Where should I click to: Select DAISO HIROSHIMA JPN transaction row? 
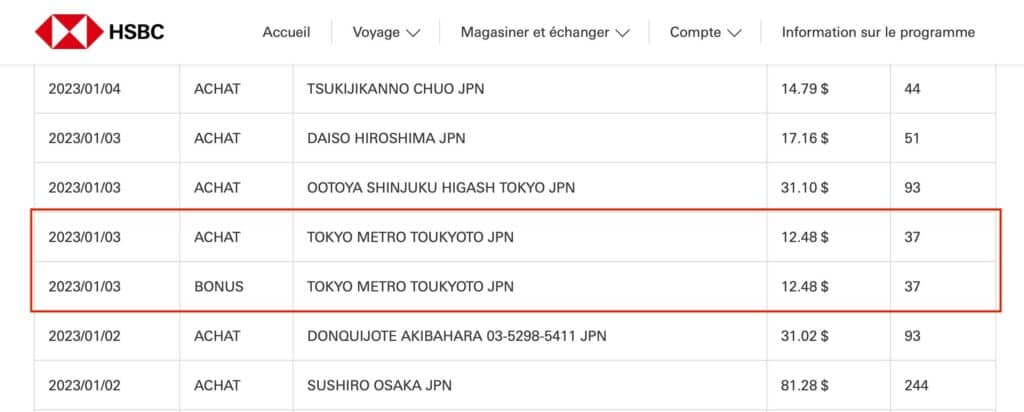(386, 138)
